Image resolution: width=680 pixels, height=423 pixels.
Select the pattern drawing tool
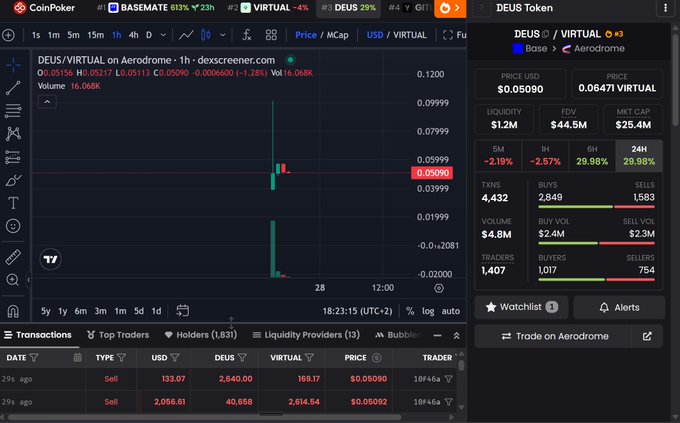coord(13,134)
